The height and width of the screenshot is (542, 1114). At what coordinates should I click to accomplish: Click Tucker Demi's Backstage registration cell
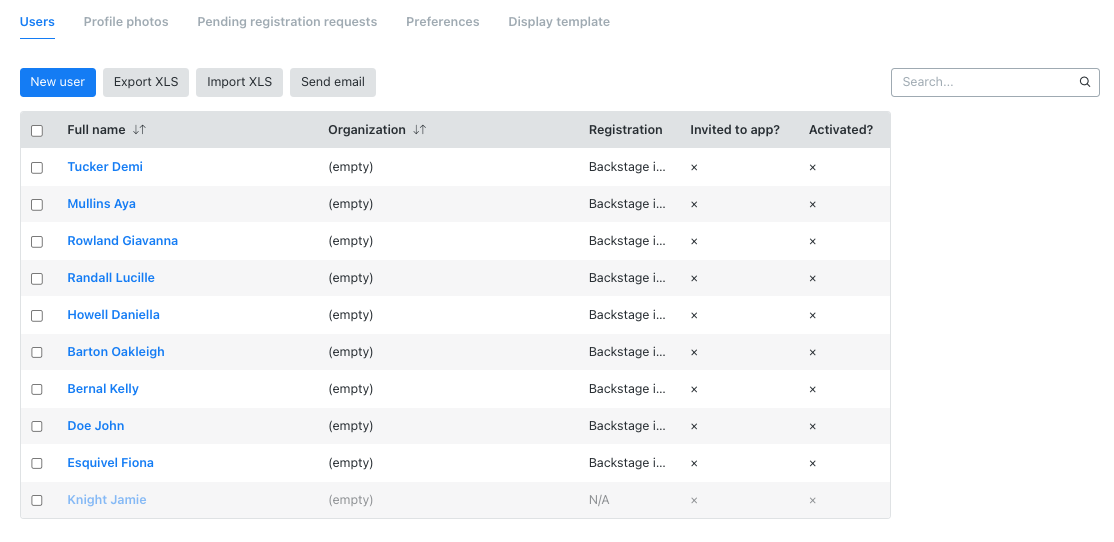(x=627, y=167)
